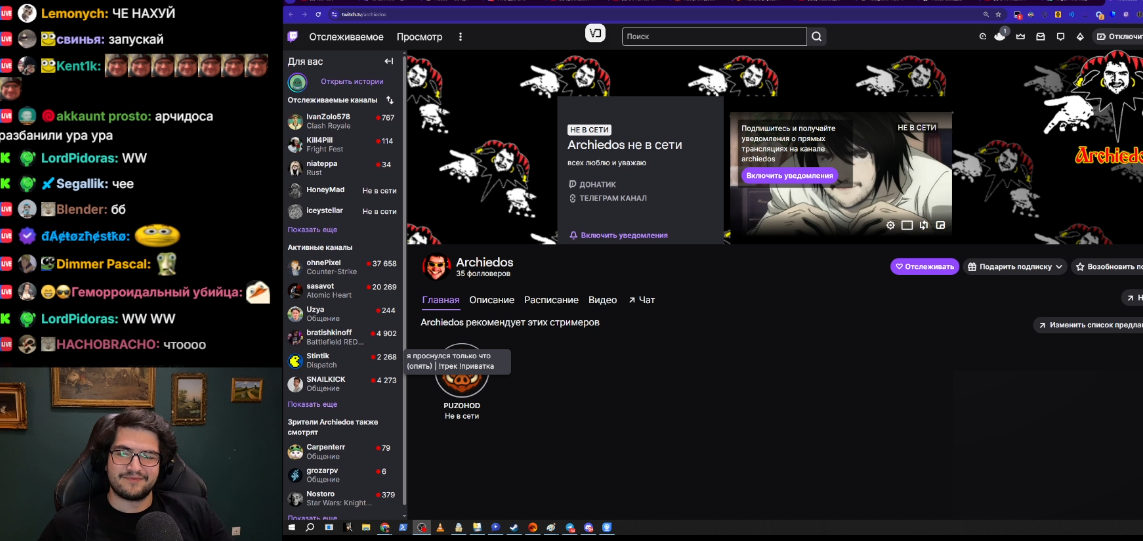Open the ТЕЛЕГРАМ КАНАЛ link
1143x541 pixels.
[607, 198]
